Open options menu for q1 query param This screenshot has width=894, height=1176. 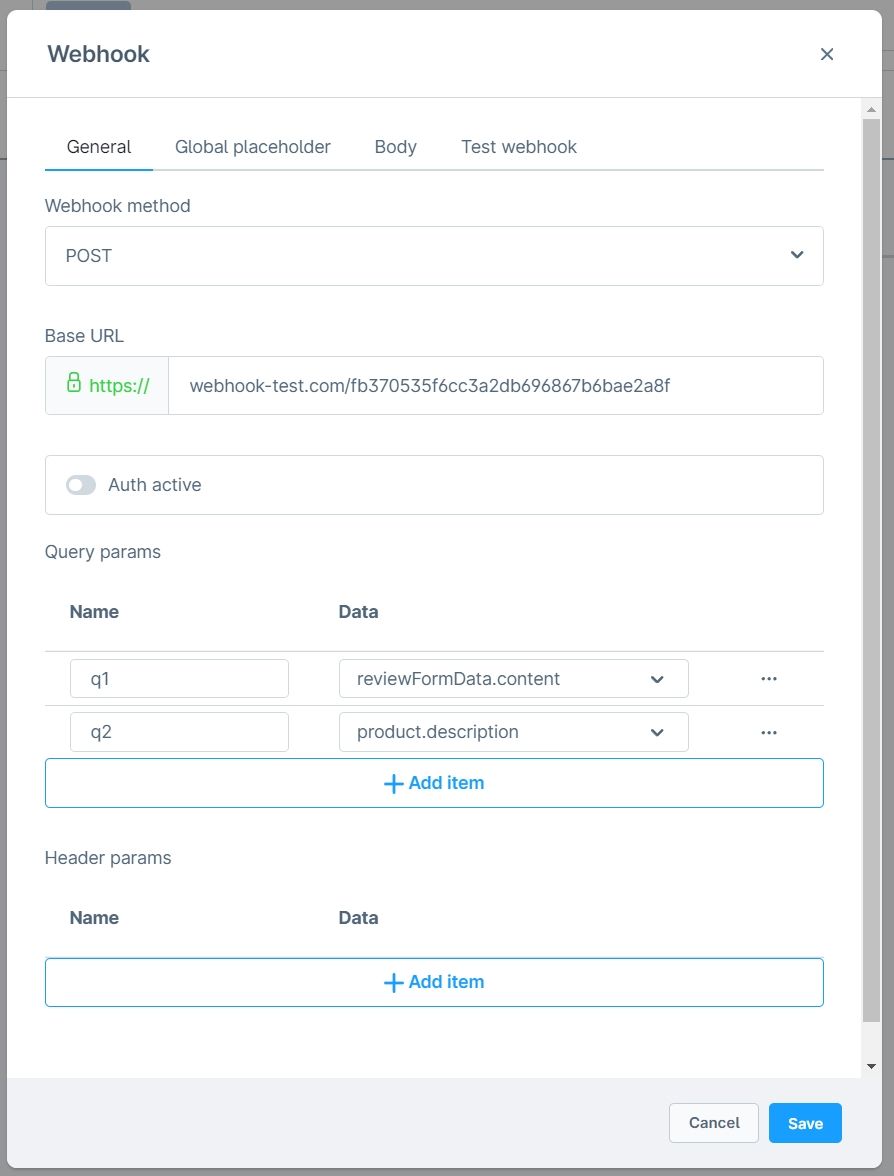point(769,679)
